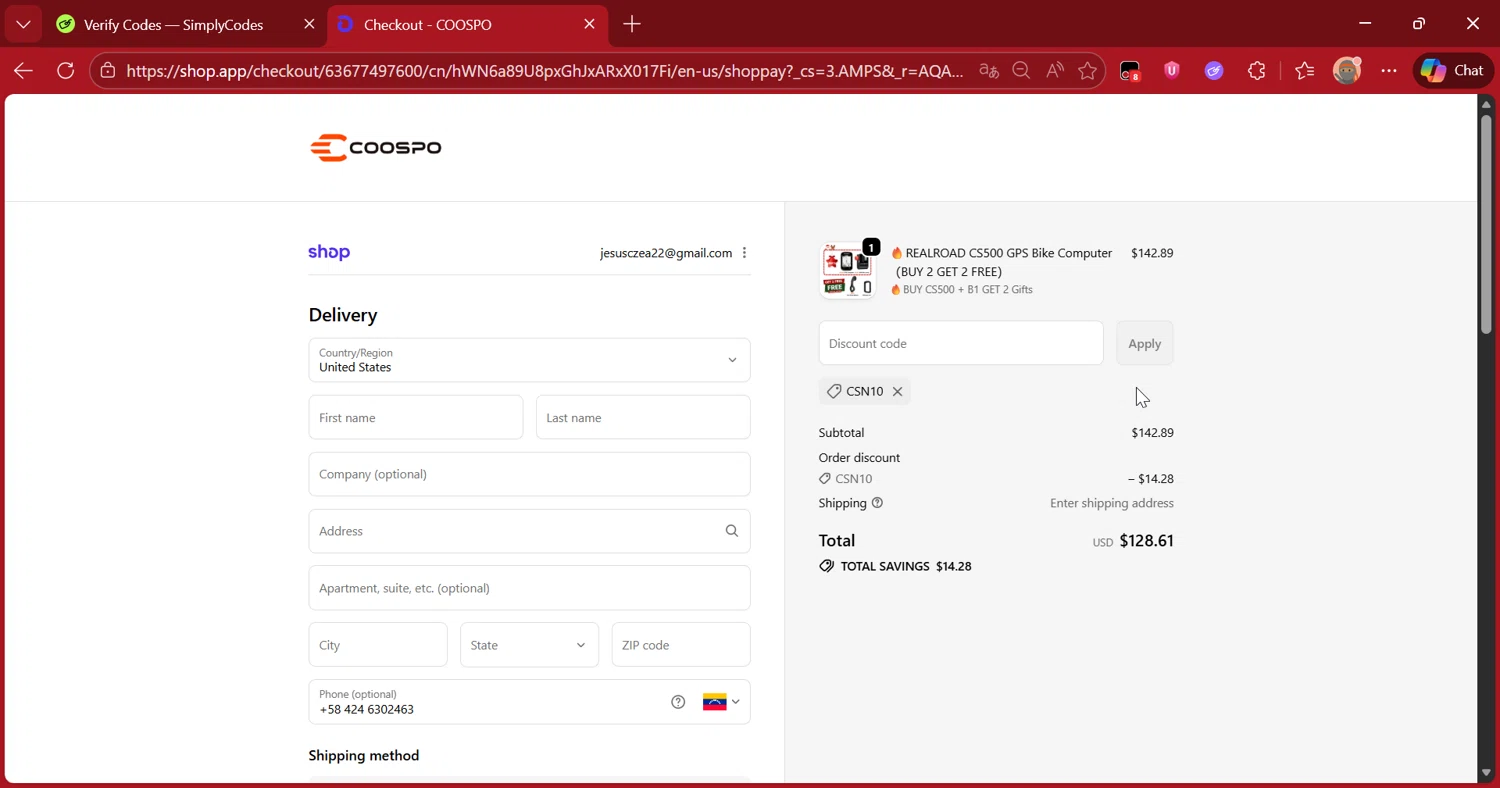Click the Company (optional) field
The image size is (1500, 788).
(x=529, y=474)
